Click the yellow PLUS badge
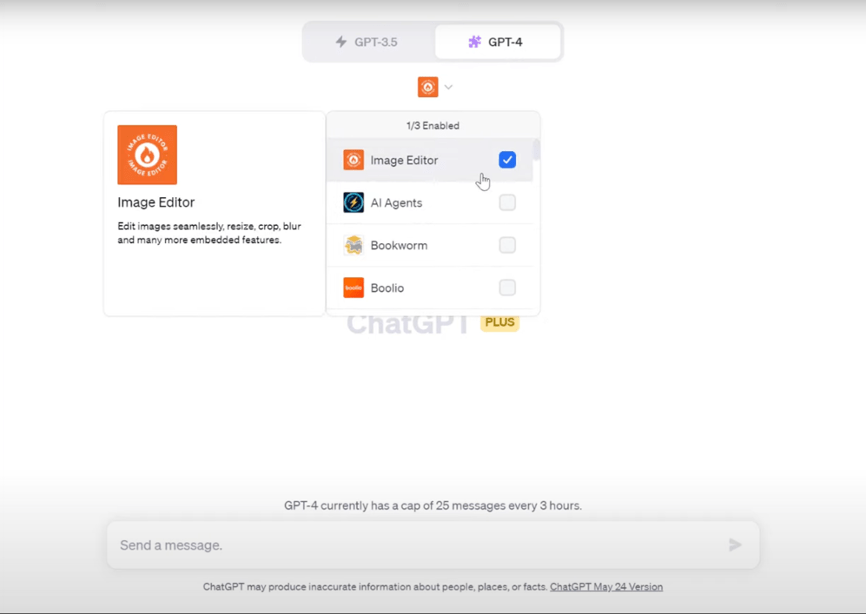This screenshot has height=614, width=866. click(500, 322)
